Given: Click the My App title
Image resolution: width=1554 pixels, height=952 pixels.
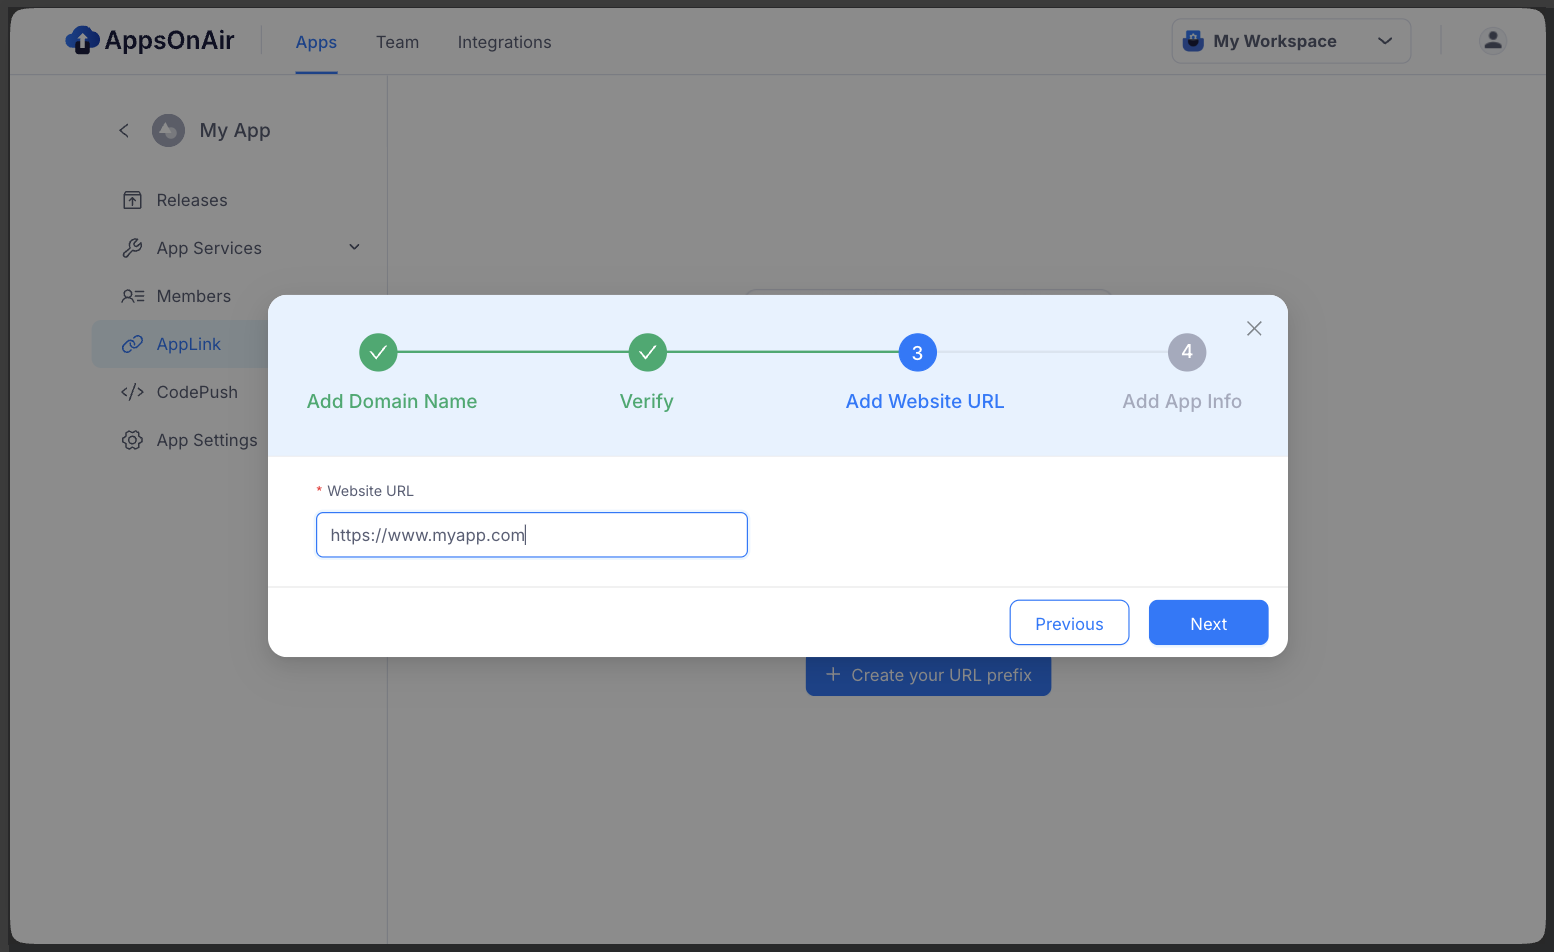Looking at the screenshot, I should 235,130.
